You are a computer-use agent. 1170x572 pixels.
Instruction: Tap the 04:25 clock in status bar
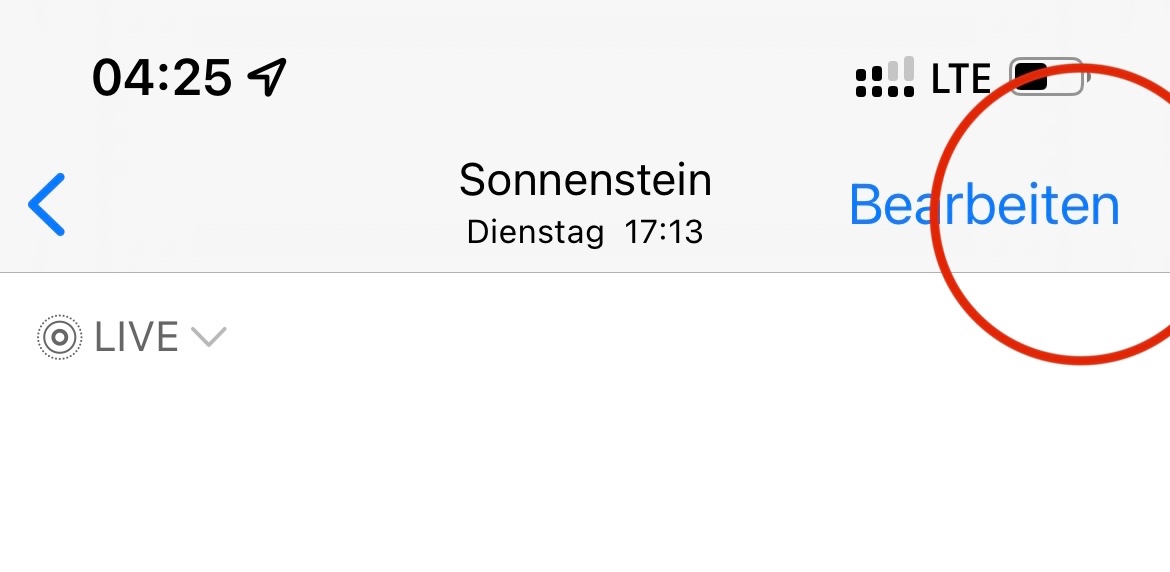tap(162, 77)
